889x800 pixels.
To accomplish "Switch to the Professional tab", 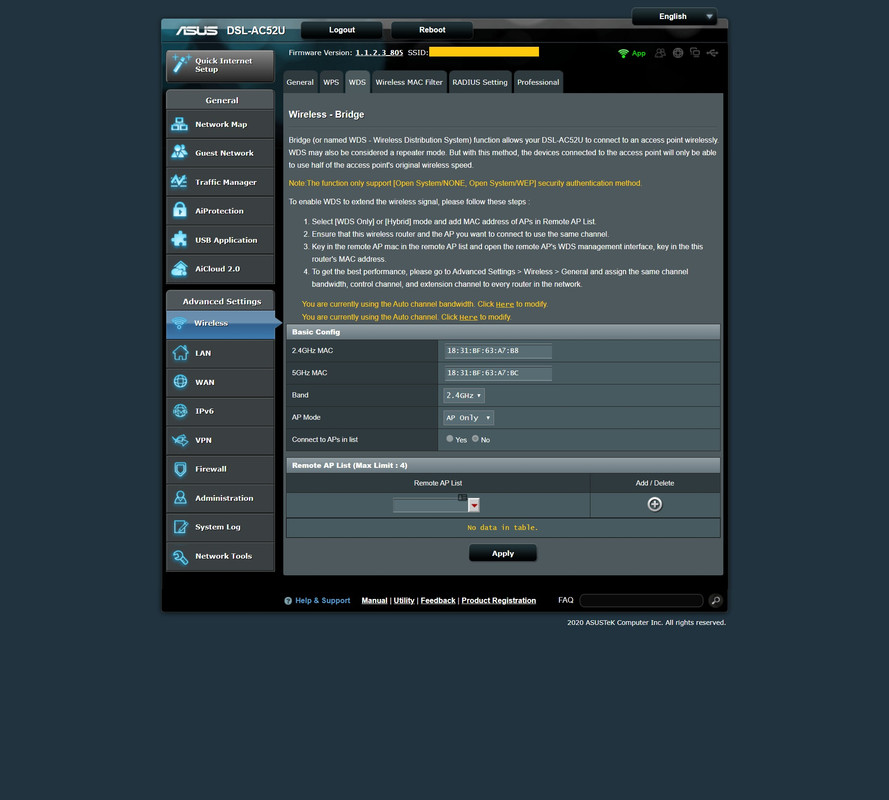I will (x=538, y=82).
